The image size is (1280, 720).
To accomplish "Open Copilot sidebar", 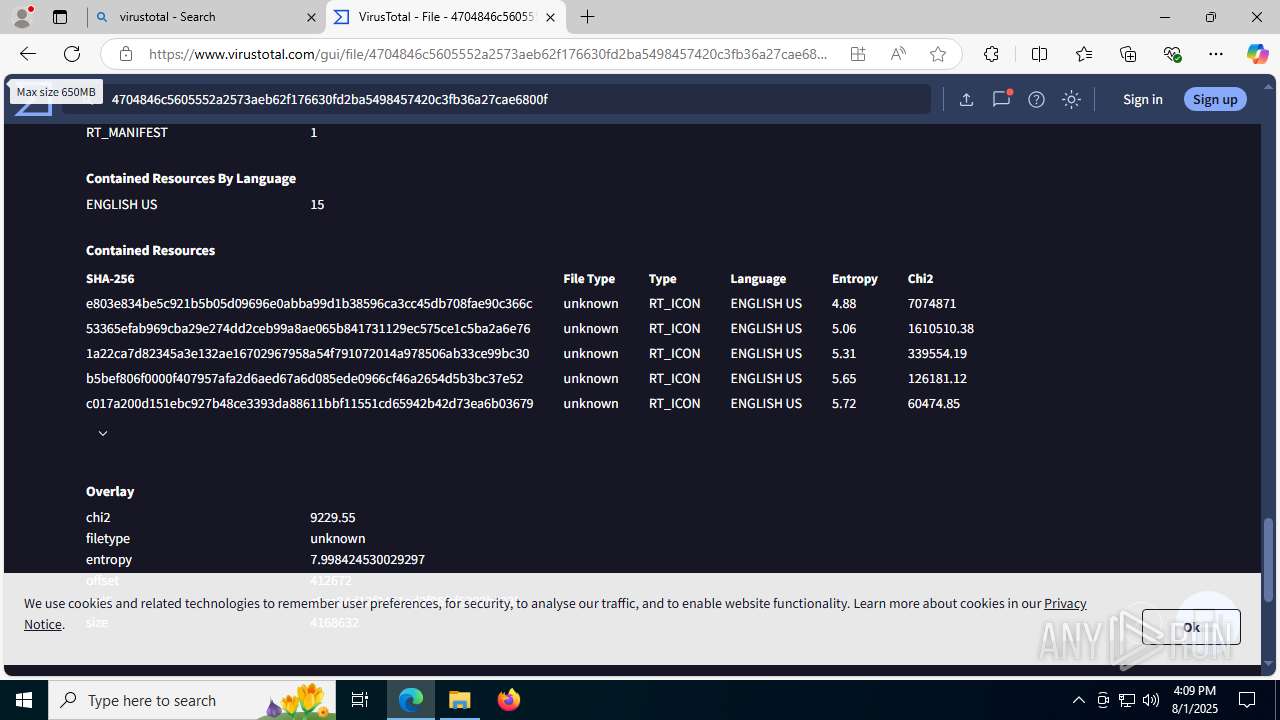I will (1257, 54).
